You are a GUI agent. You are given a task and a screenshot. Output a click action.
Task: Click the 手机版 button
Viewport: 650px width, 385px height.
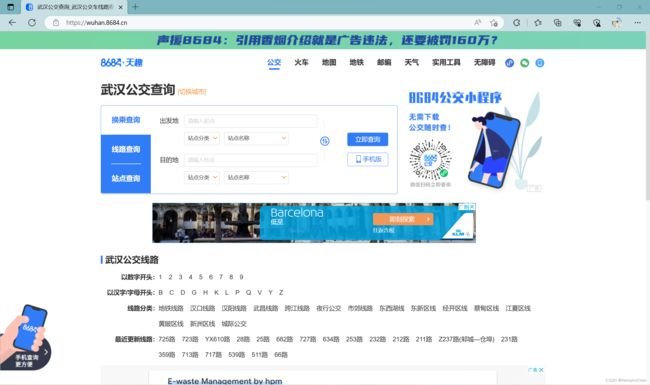368,159
